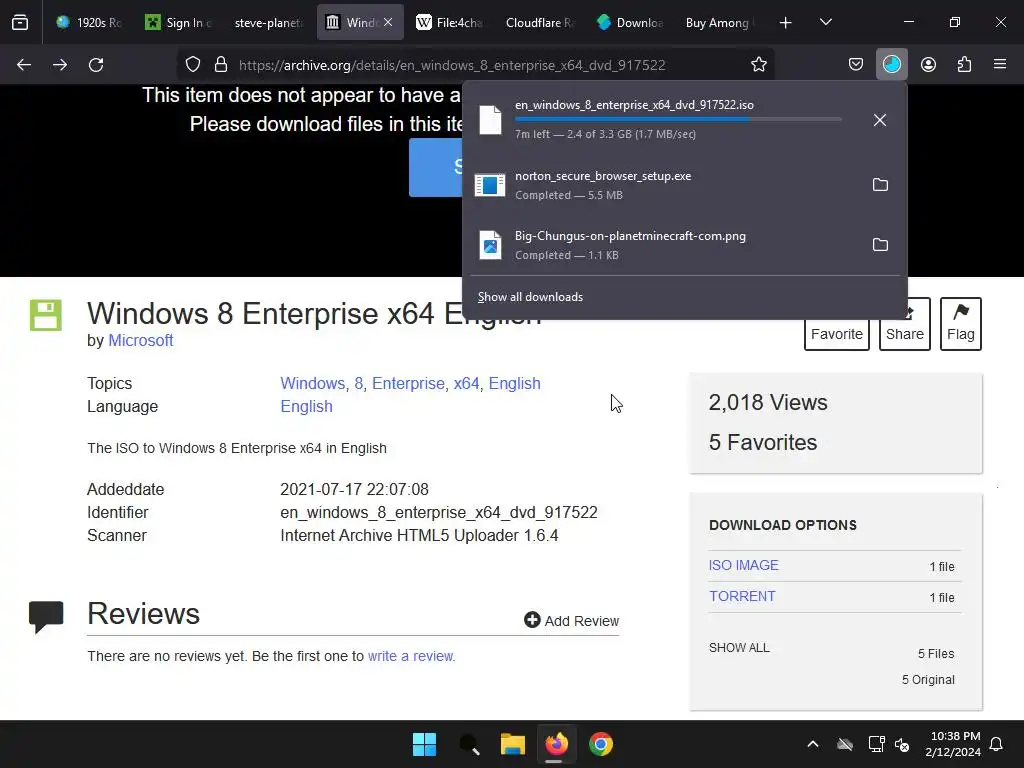This screenshot has width=1024, height=768.
Task: Click the Reviews speech bubble icon
Action: (46, 616)
